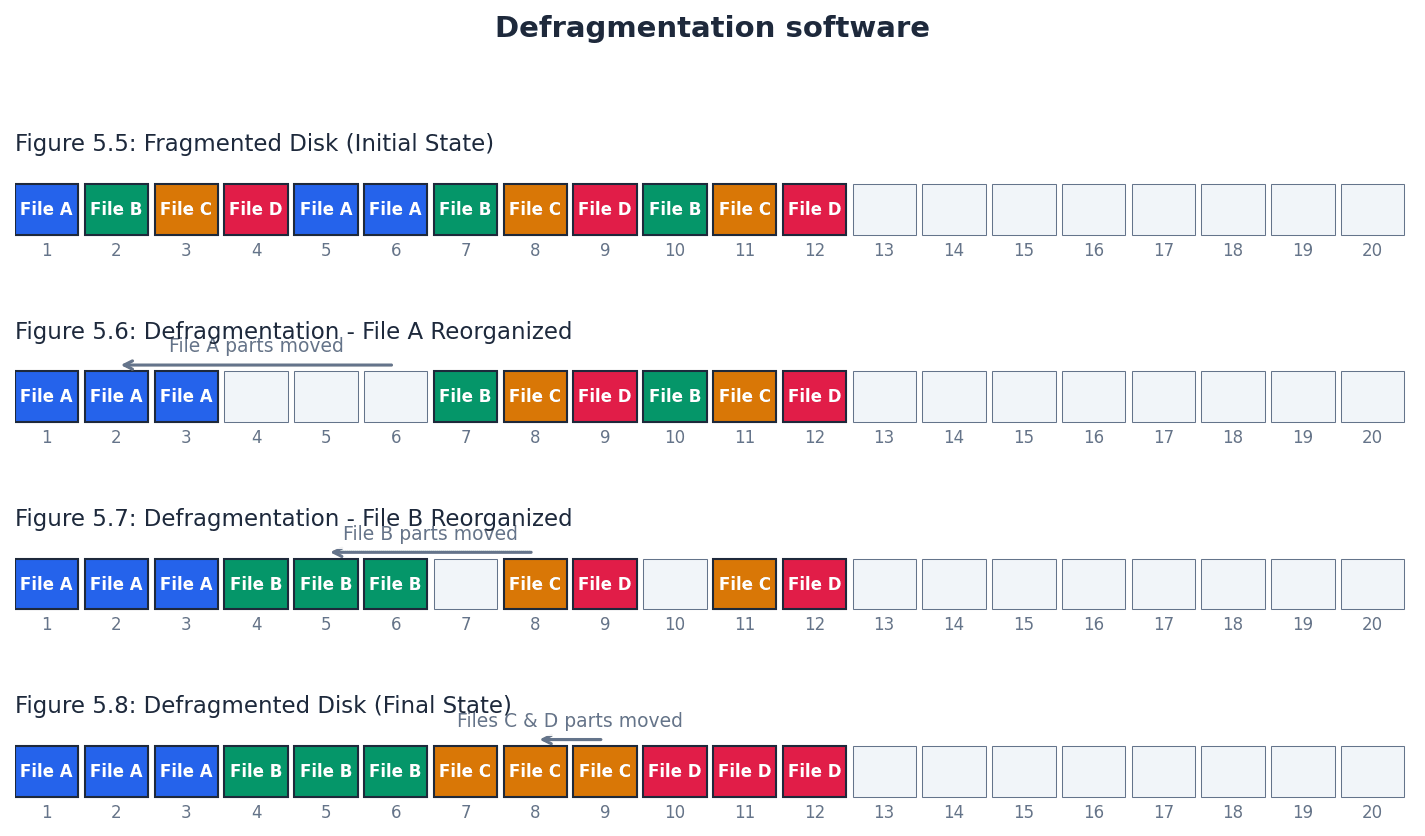Select the Figure 5.7 caption text
1425x836 pixels.
[293, 518]
